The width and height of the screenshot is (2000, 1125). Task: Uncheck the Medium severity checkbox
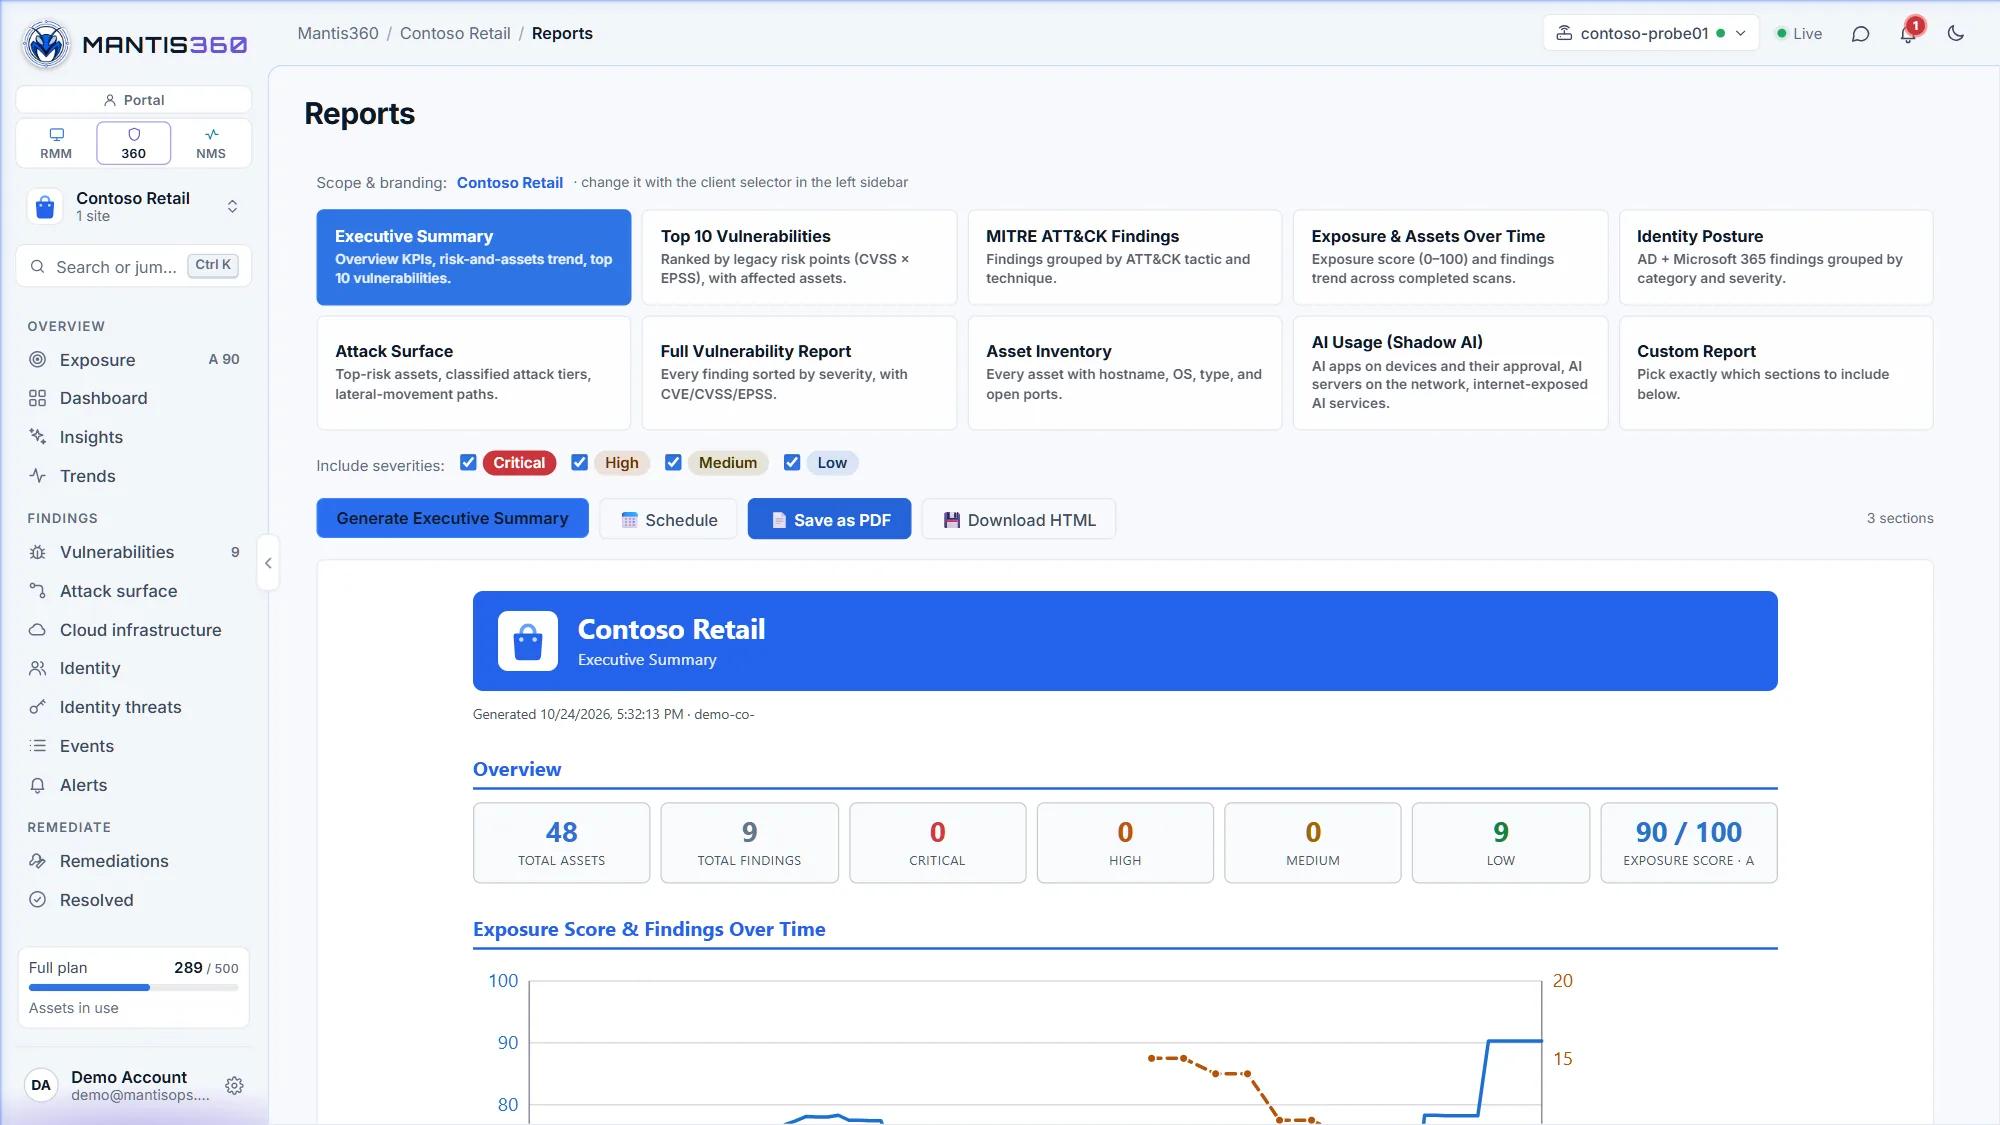[x=673, y=462]
